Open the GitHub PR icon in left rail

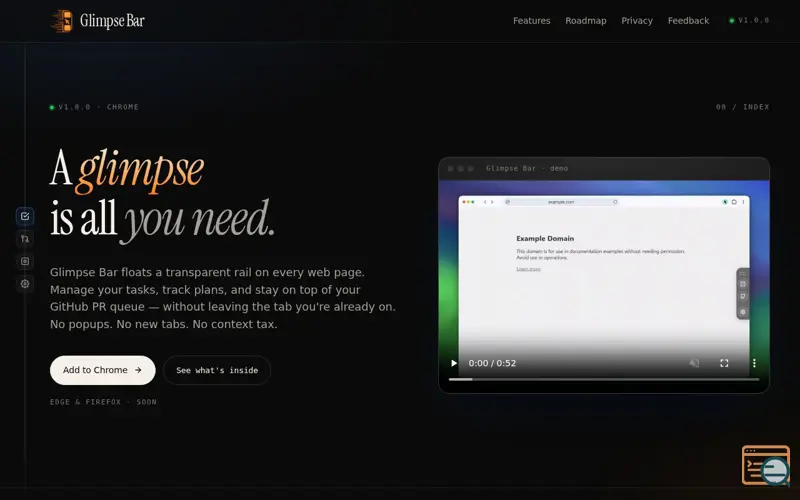pyautogui.click(x=25, y=239)
